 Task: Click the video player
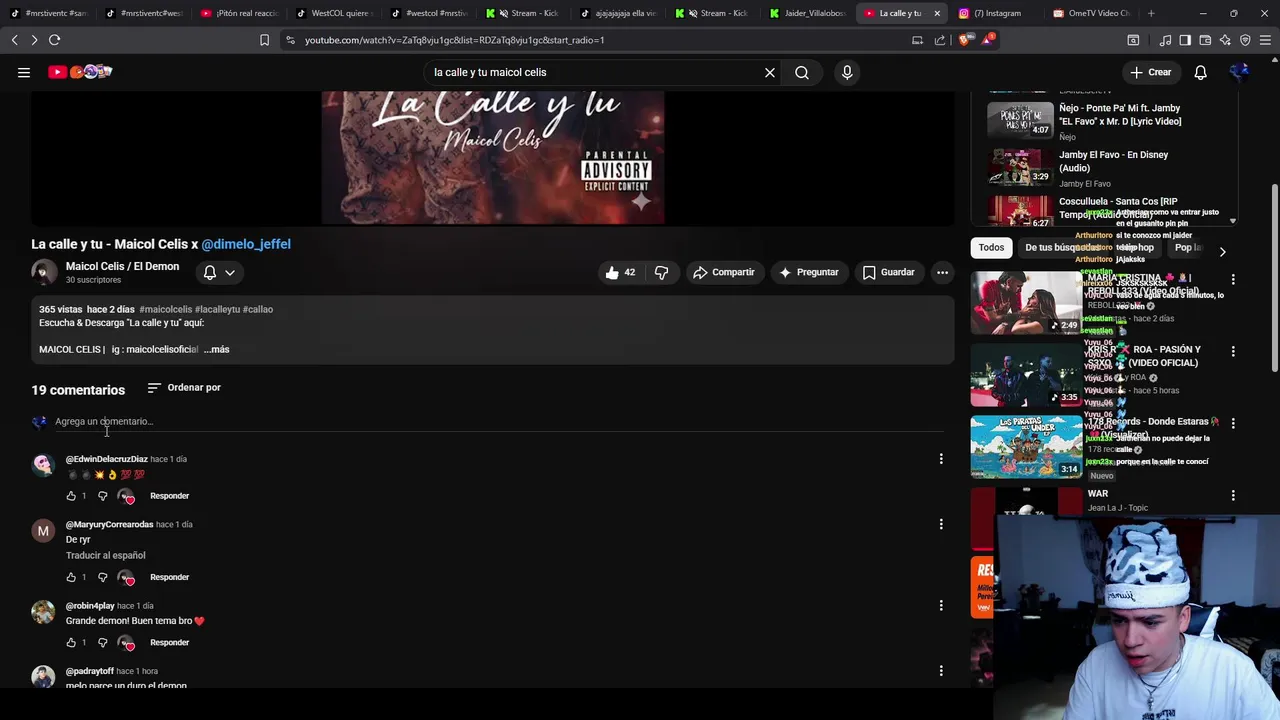pyautogui.click(x=493, y=158)
